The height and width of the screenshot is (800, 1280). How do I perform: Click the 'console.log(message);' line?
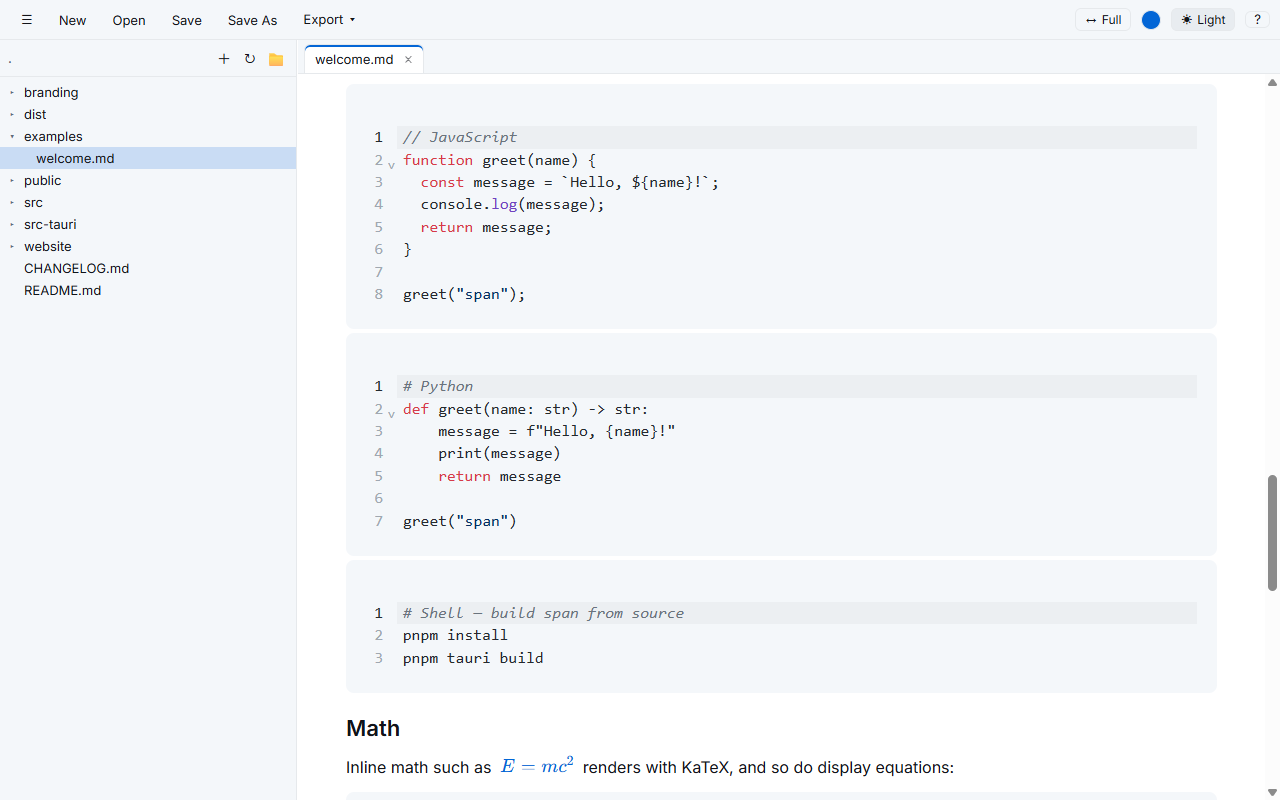click(x=513, y=204)
